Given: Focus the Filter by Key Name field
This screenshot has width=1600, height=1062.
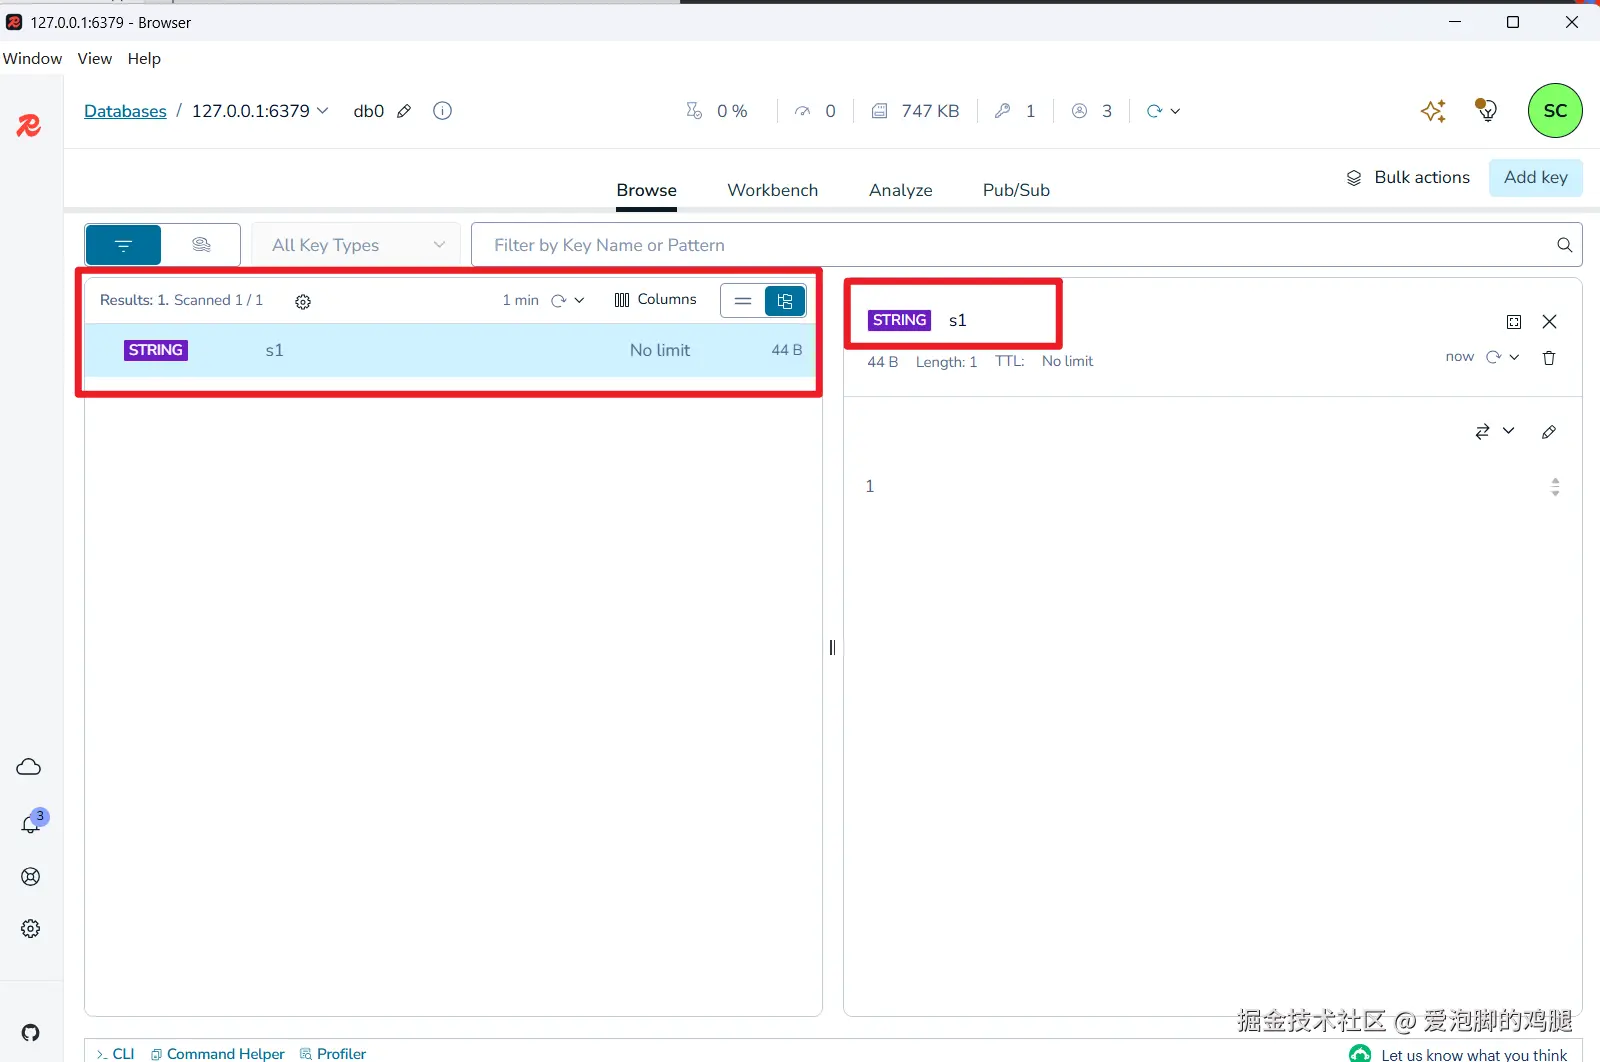Looking at the screenshot, I should [x=1010, y=245].
